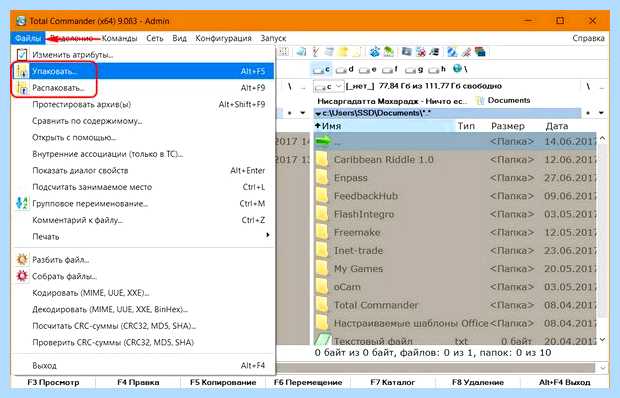Click the red scissors-like toolbar icon
620x398 pixels.
click(316, 52)
